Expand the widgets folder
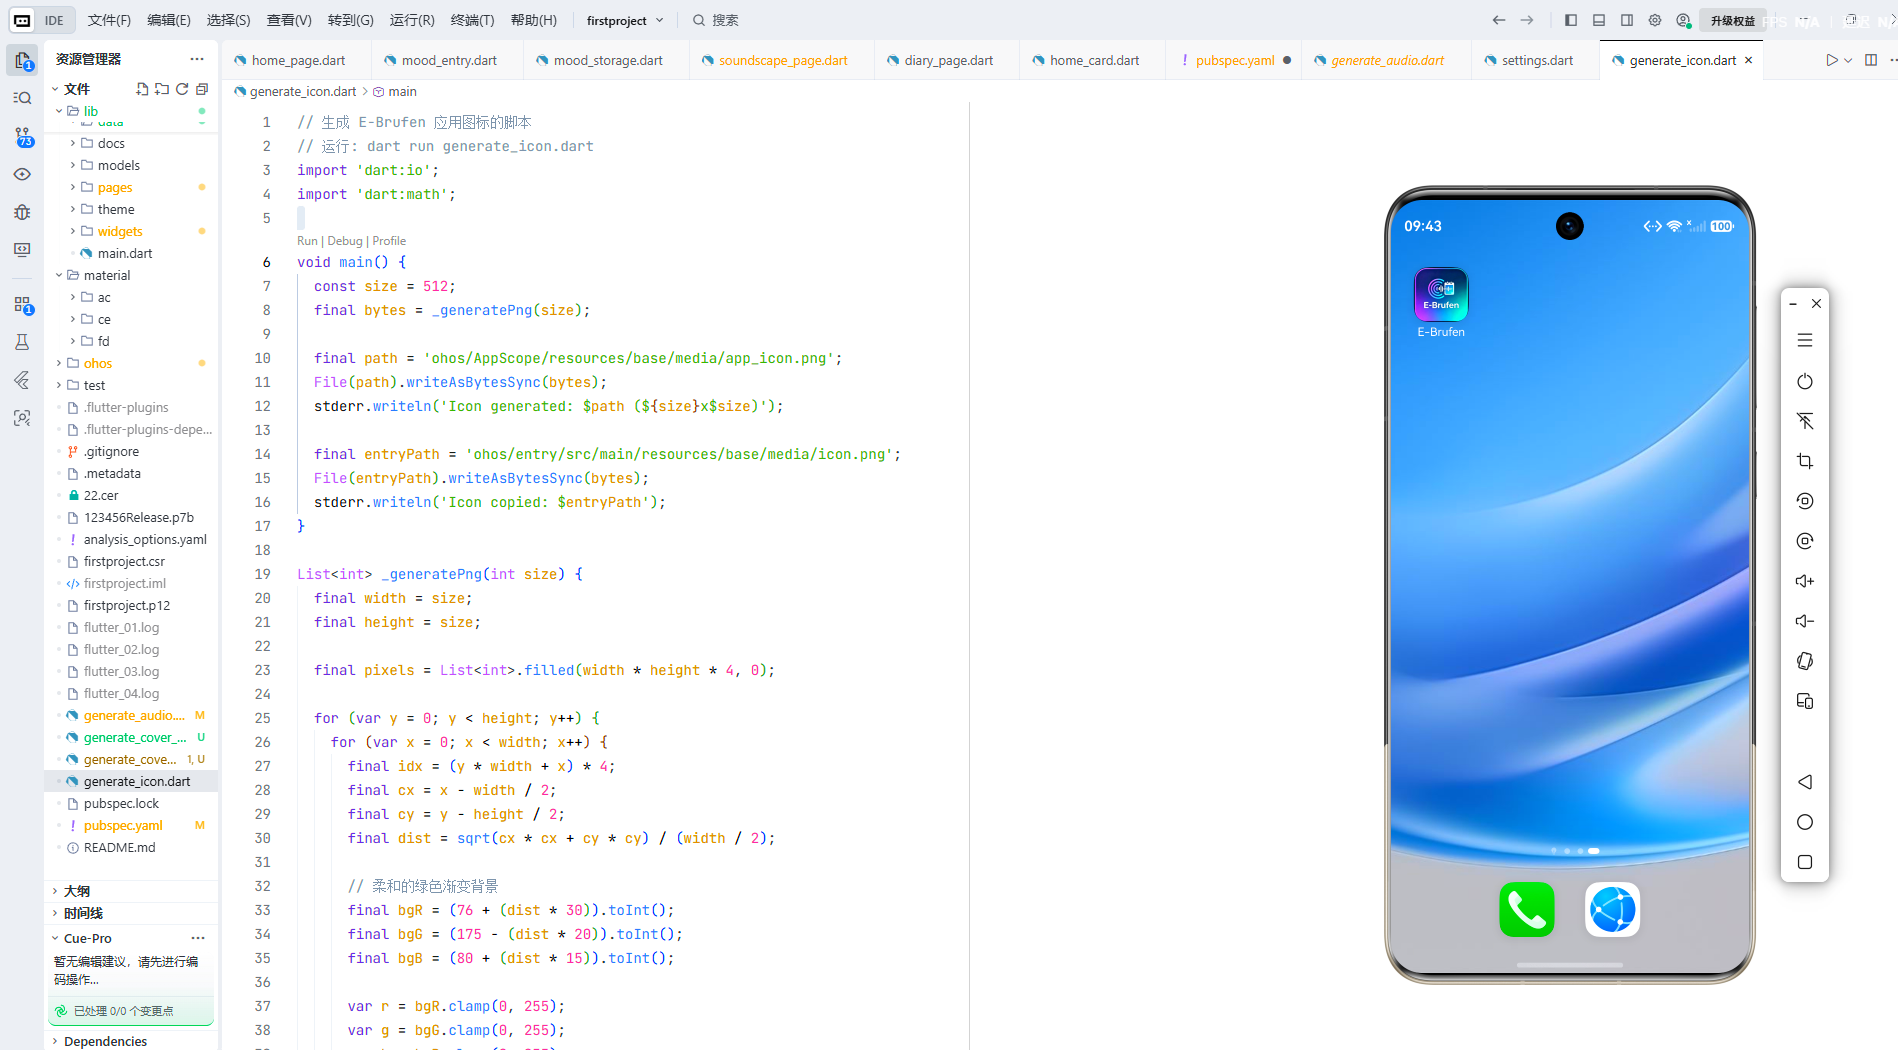Image resolution: width=1898 pixels, height=1050 pixels. click(x=120, y=231)
